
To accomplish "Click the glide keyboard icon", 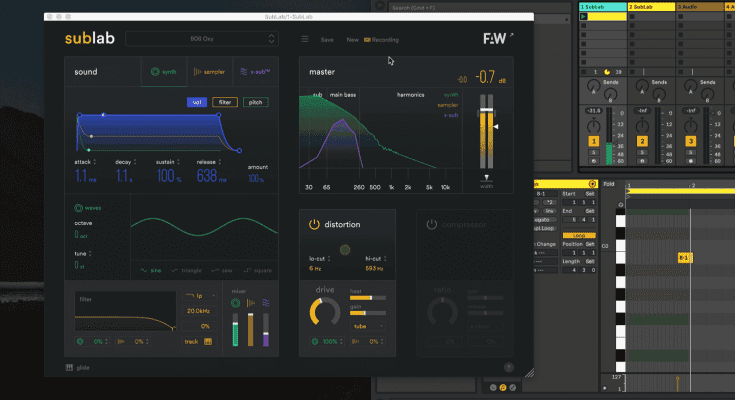I will [70, 367].
